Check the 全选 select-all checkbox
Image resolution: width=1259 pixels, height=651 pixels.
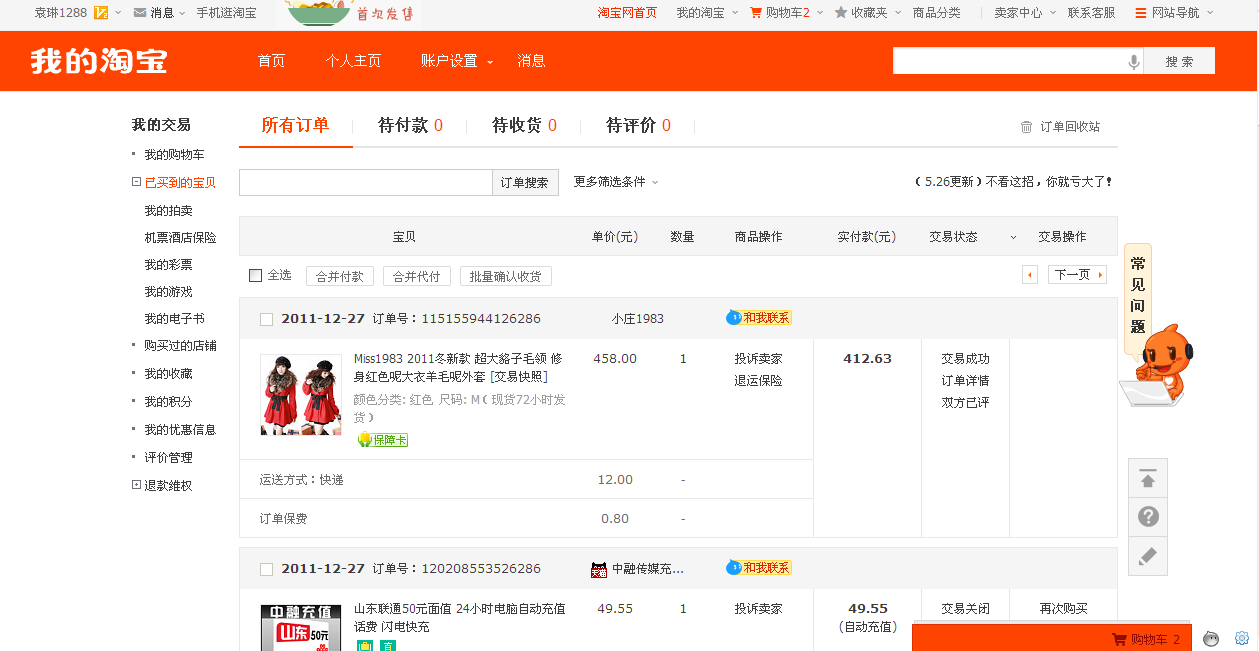pos(255,276)
